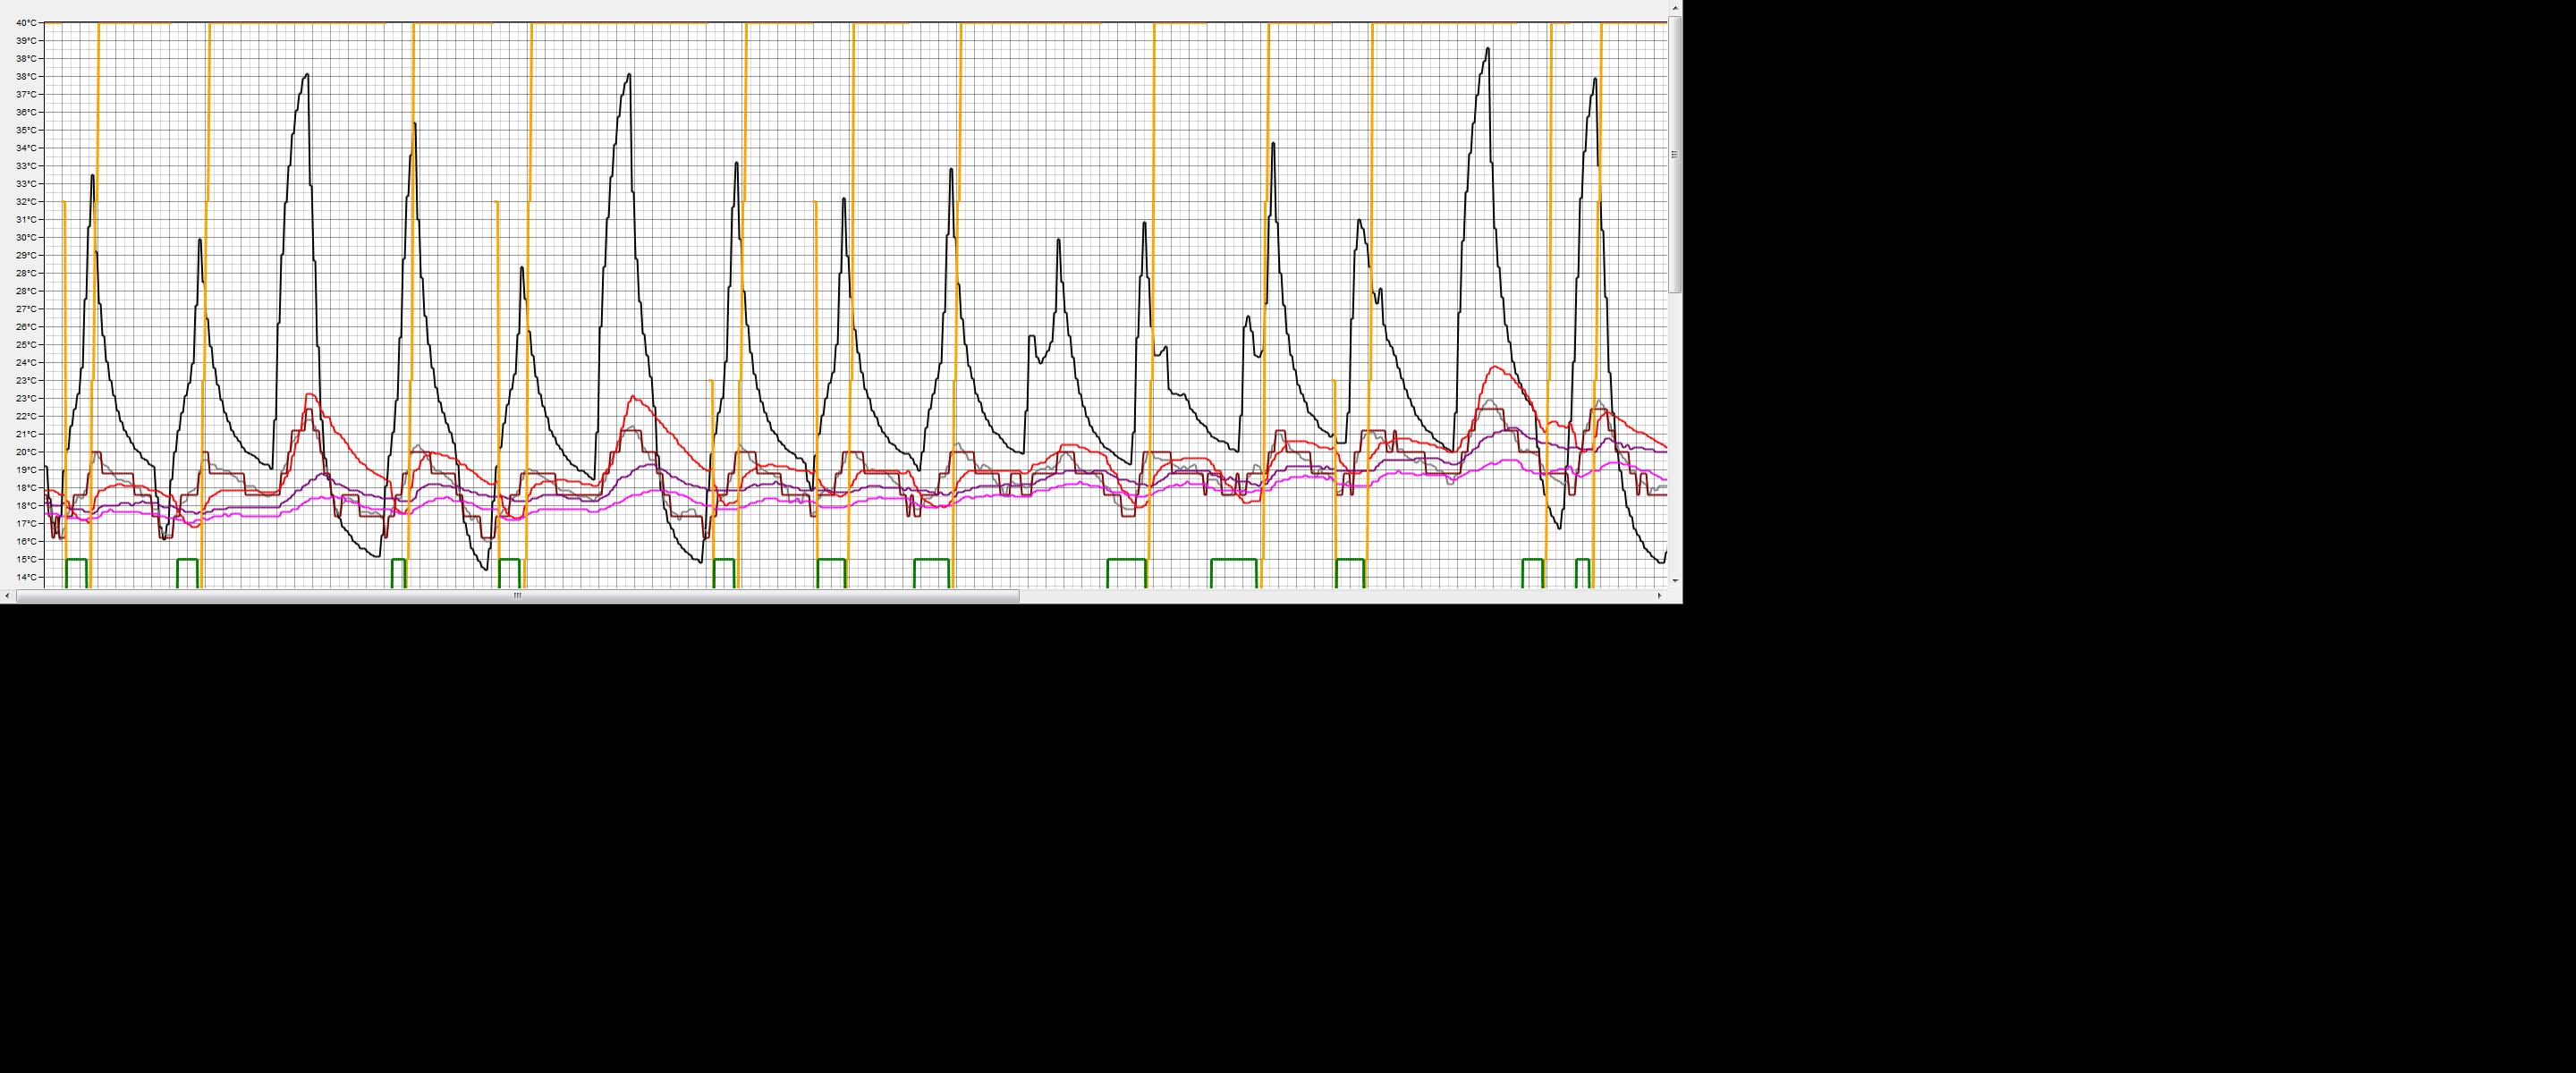This screenshot has width=2576, height=1073.
Task: Click the horizontal scrollbar right arrow
Action: pyautogui.click(x=1660, y=596)
